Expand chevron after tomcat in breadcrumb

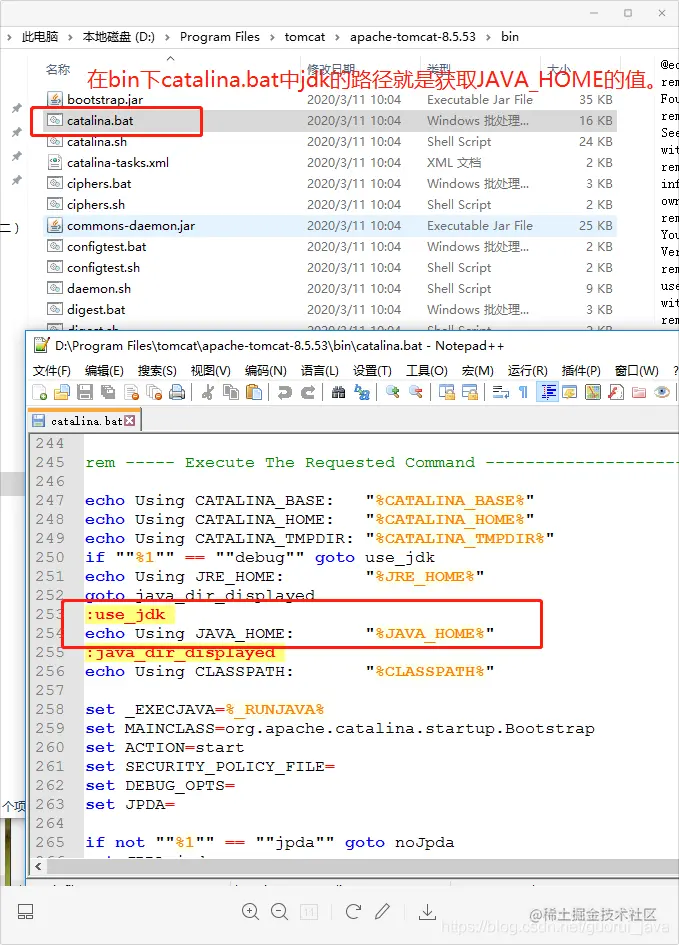tap(337, 37)
